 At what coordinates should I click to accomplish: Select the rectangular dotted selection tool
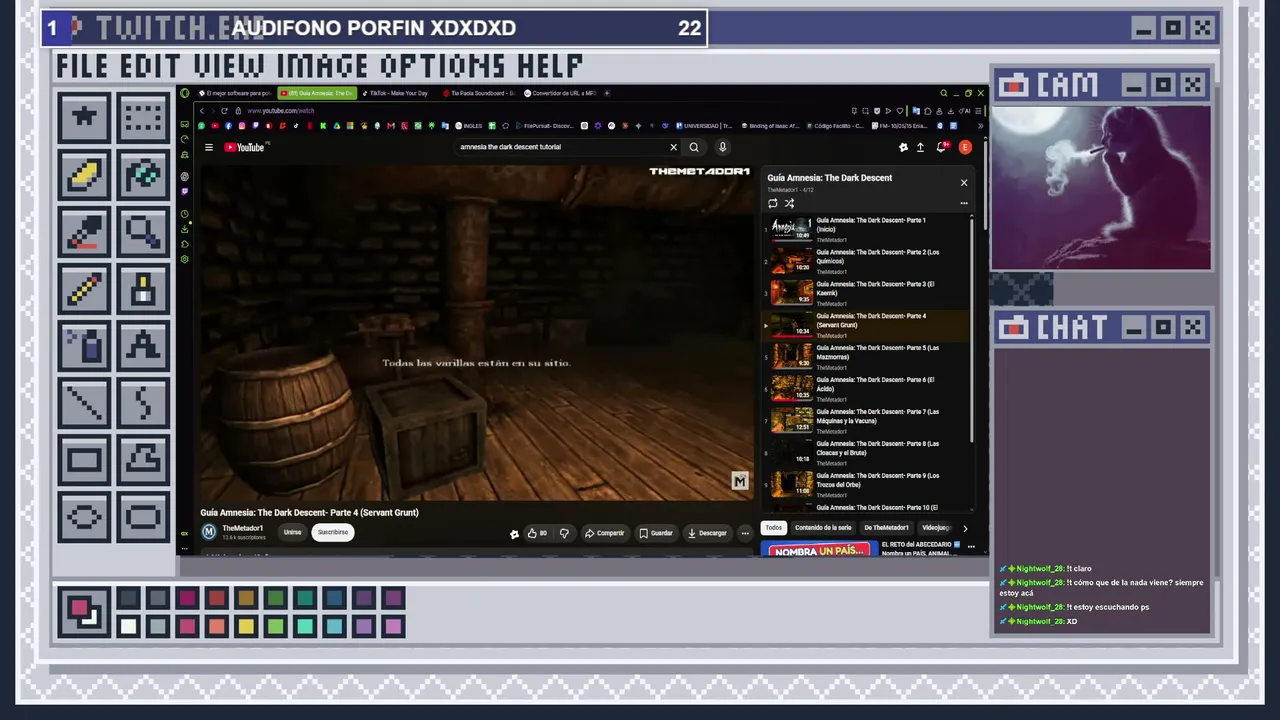(144, 118)
